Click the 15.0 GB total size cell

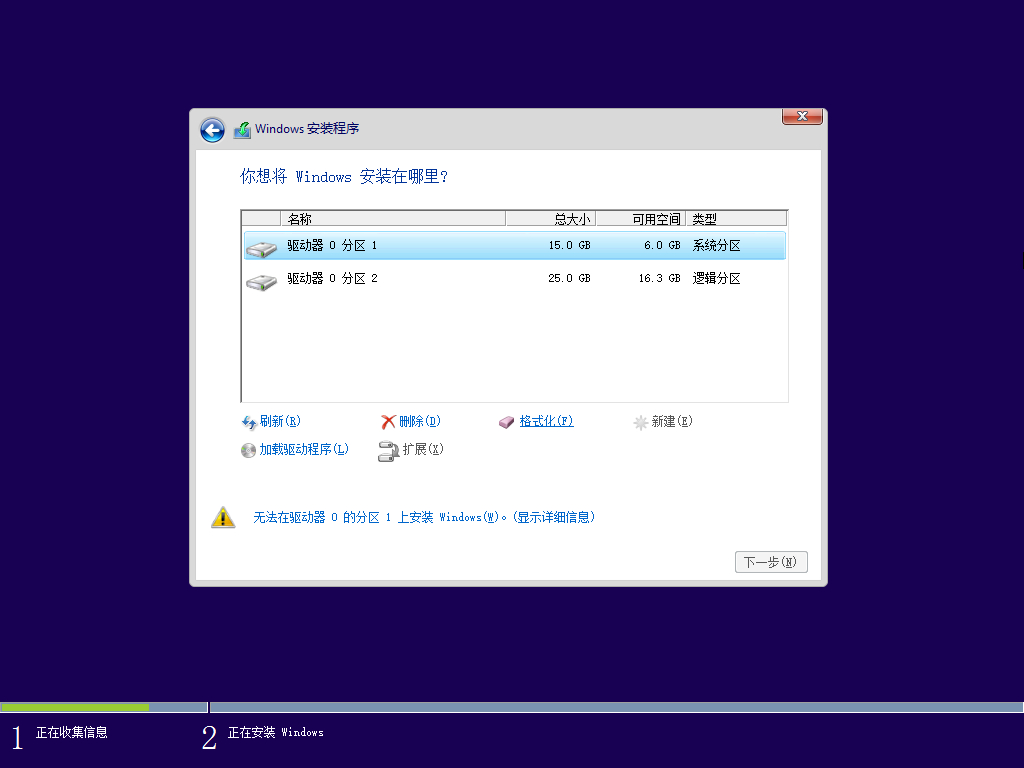point(569,246)
